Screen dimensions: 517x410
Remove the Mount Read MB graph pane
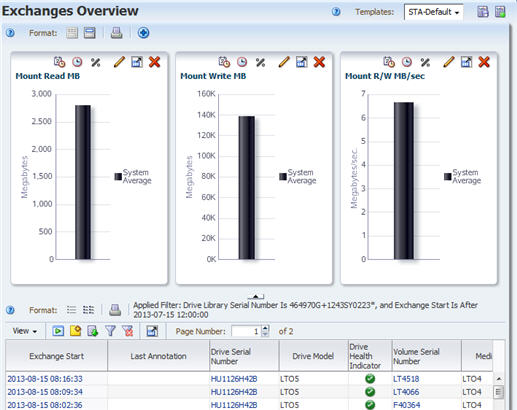click(x=154, y=62)
